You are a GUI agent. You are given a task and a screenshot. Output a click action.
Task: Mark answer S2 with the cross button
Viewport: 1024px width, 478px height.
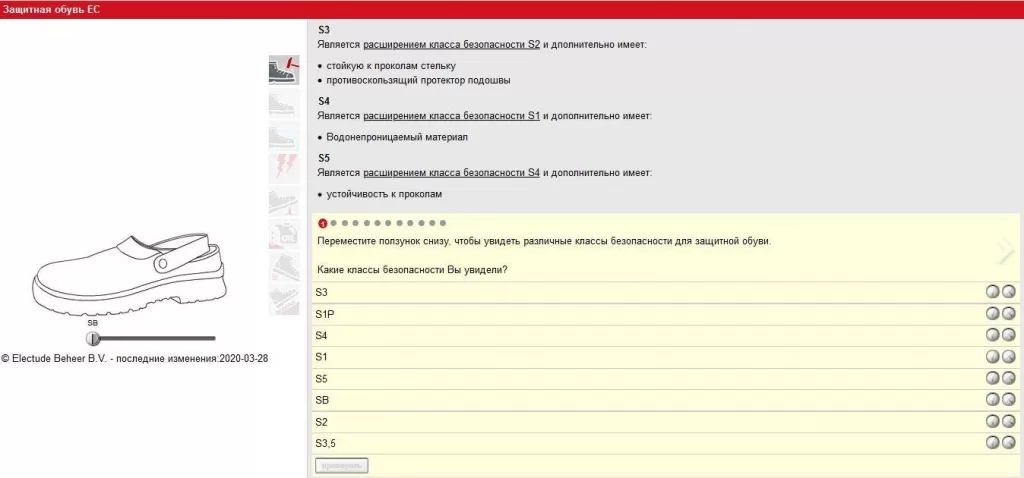click(x=1009, y=421)
